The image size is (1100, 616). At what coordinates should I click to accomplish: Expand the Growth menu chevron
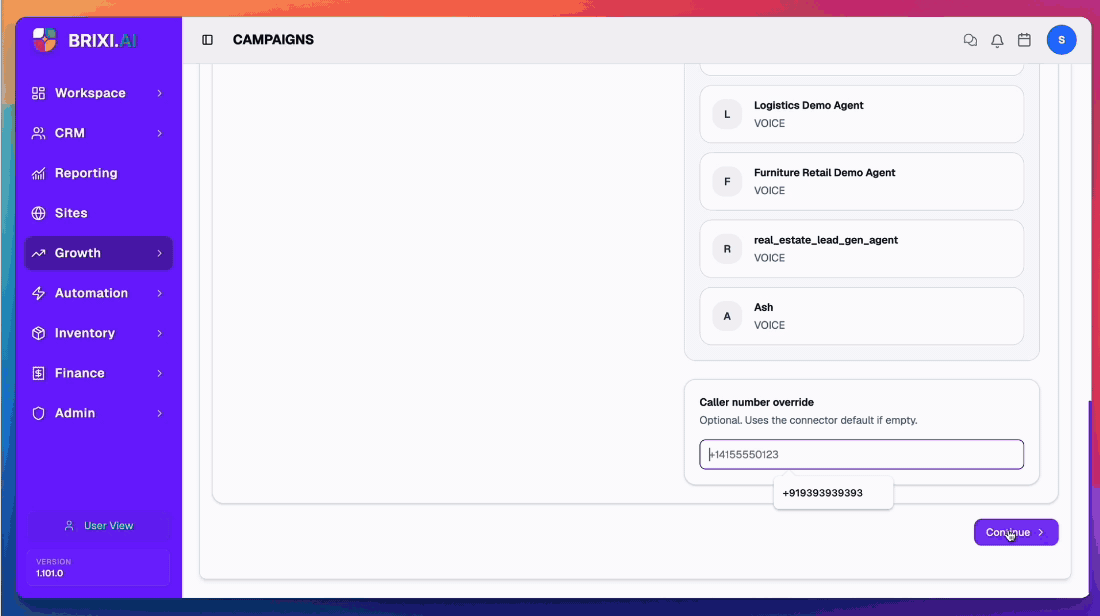tap(160, 253)
